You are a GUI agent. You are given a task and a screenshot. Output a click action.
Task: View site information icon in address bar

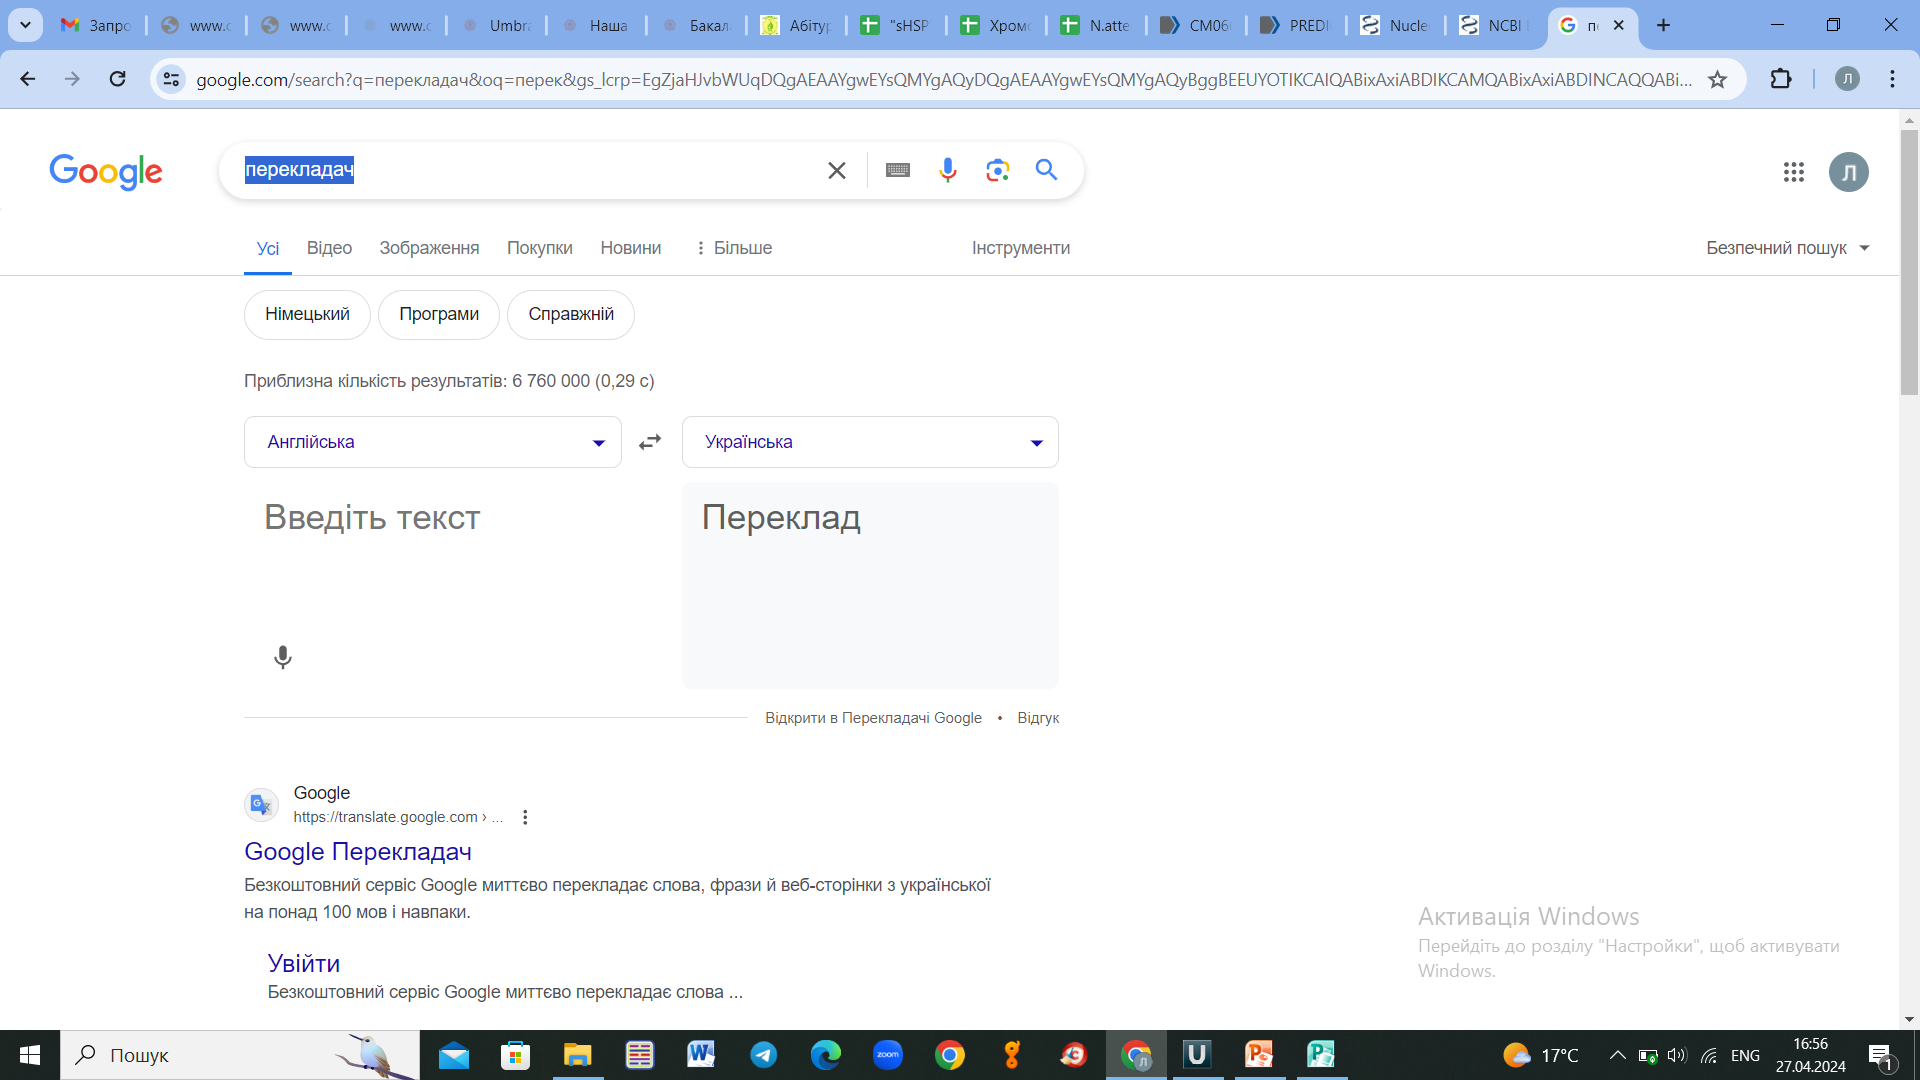coord(172,79)
